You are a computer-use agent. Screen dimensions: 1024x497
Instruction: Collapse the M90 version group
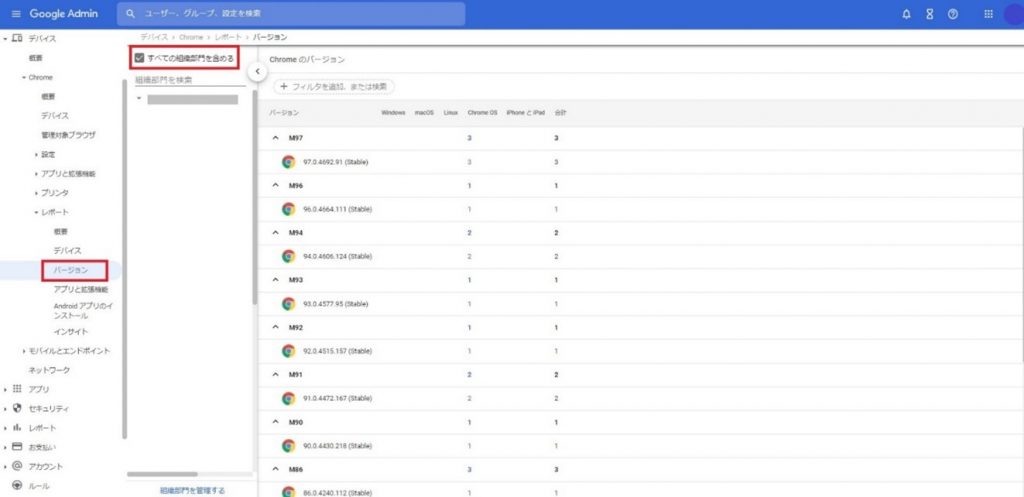coord(276,422)
